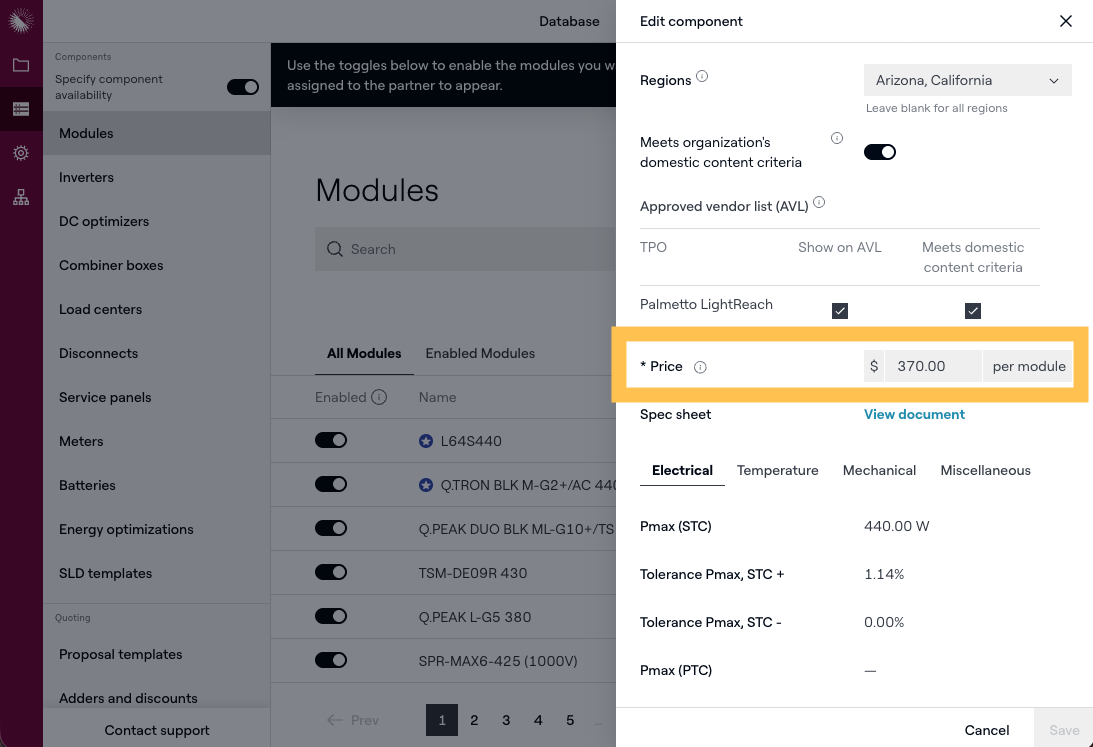
Task: Click the Enabled column info icon
Action: coord(379,397)
